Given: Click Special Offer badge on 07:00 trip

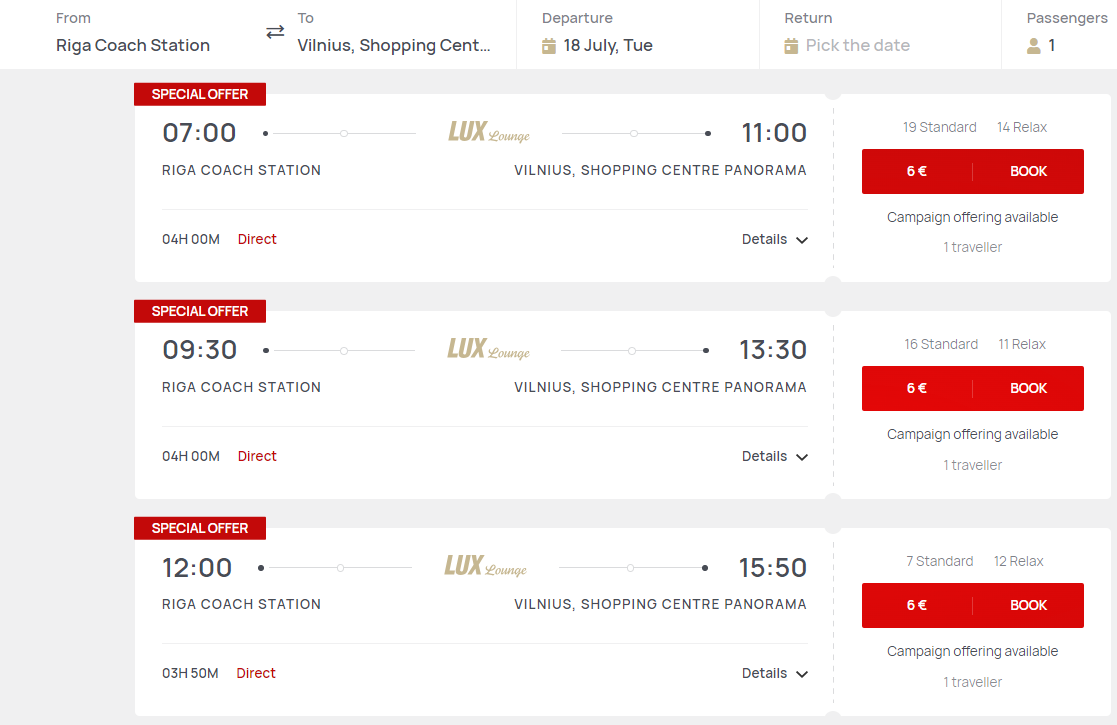Looking at the screenshot, I should 200,94.
